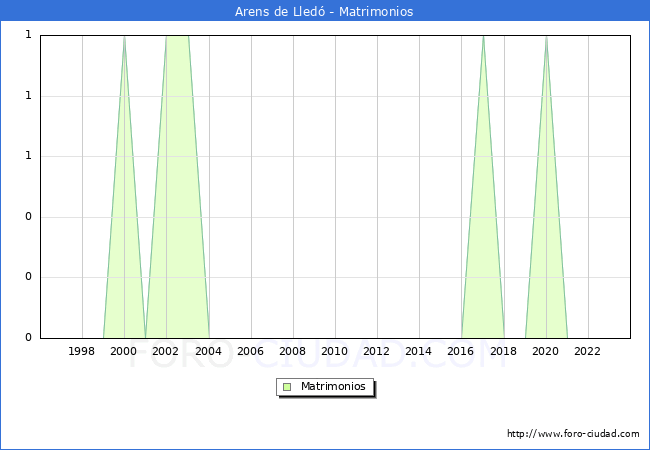The image size is (650, 450).
Task: Select the 2006 x-axis label
Action: (250, 351)
